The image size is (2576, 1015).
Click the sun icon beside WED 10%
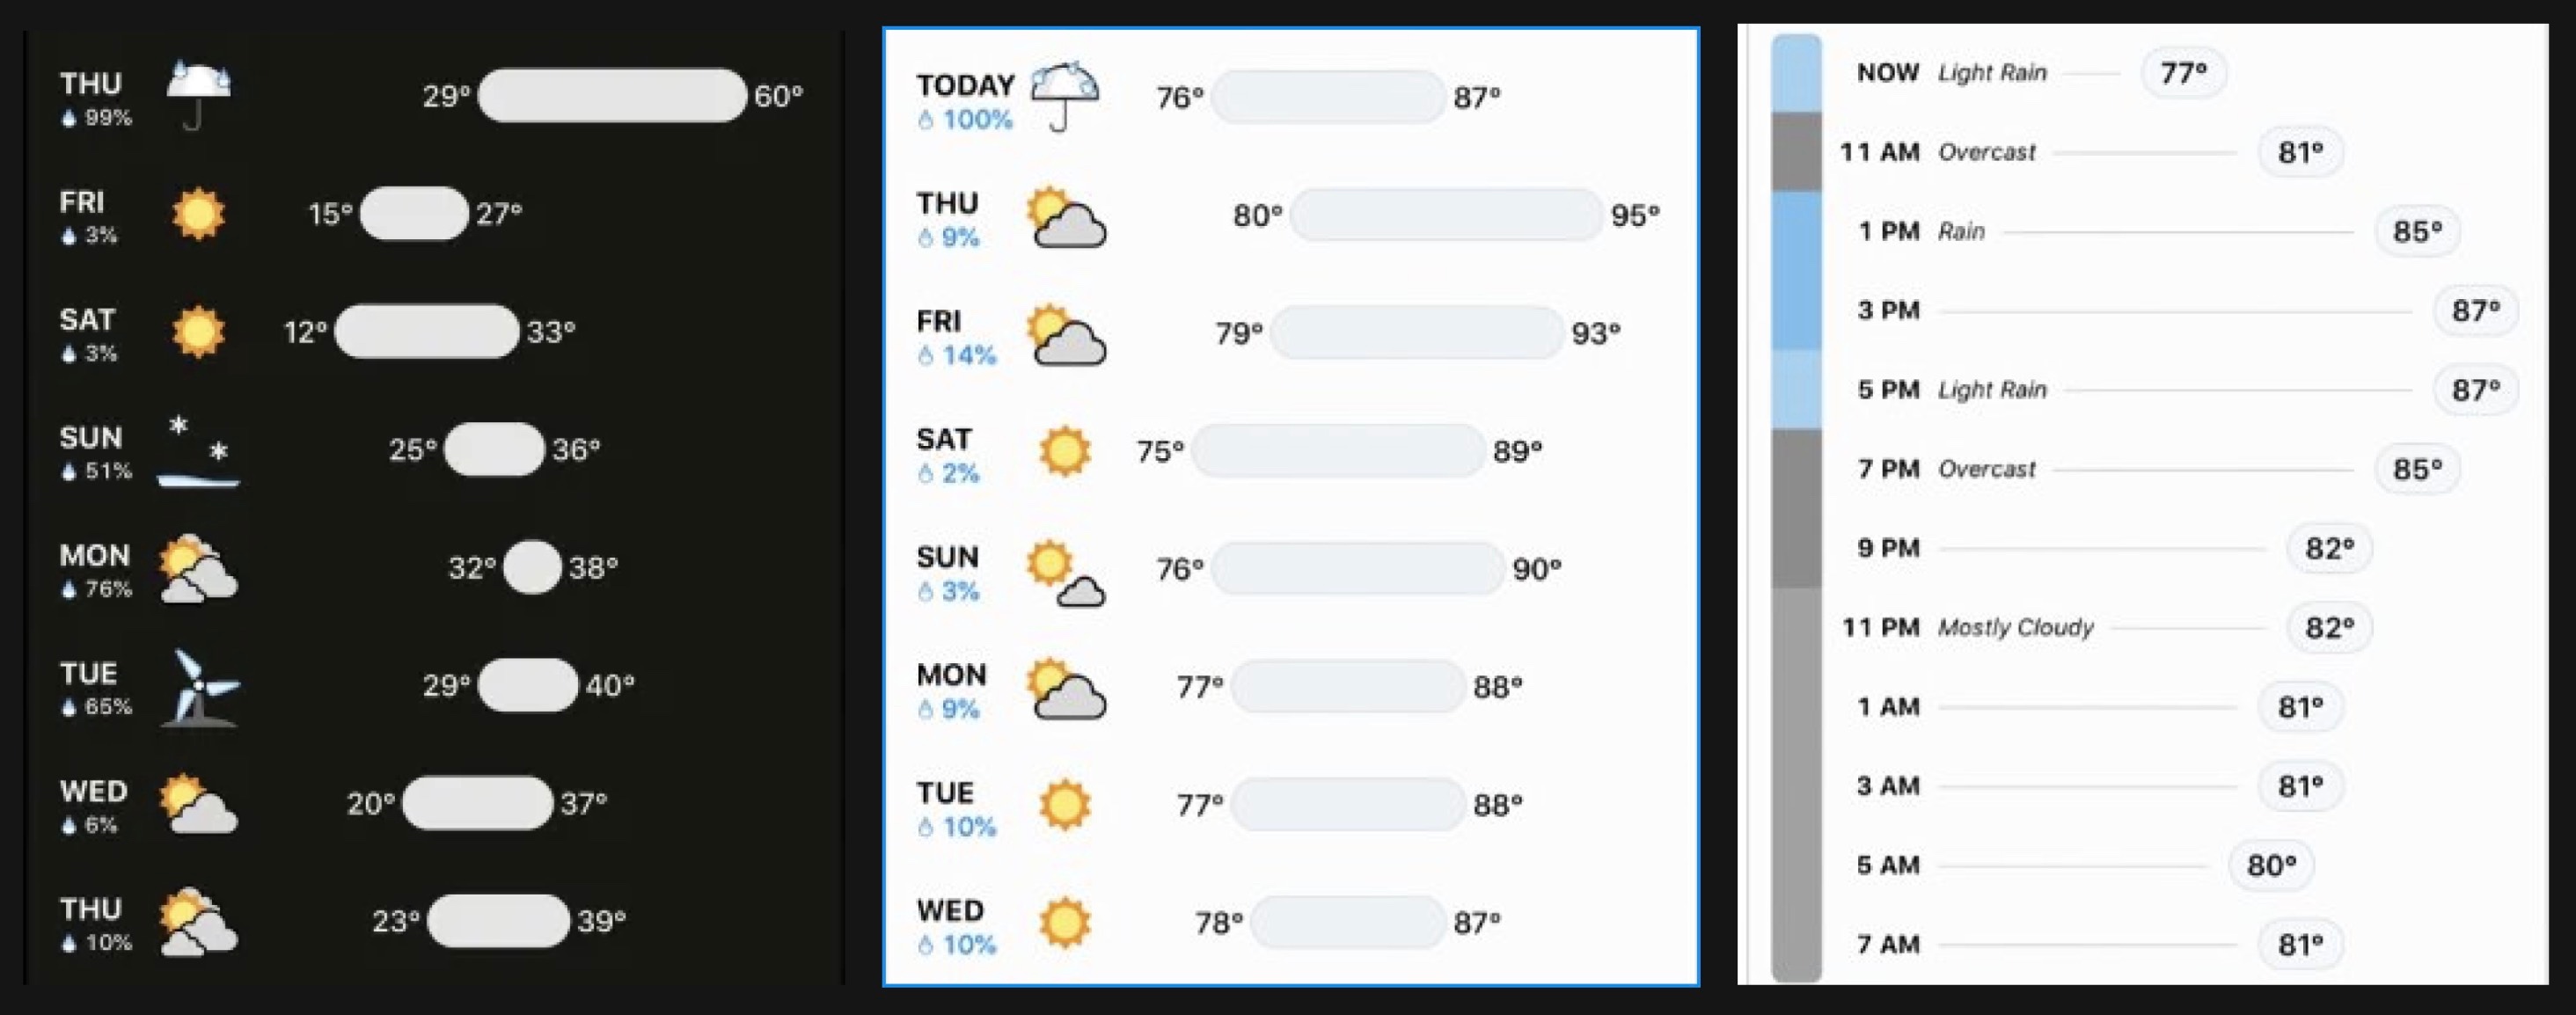(x=1064, y=922)
